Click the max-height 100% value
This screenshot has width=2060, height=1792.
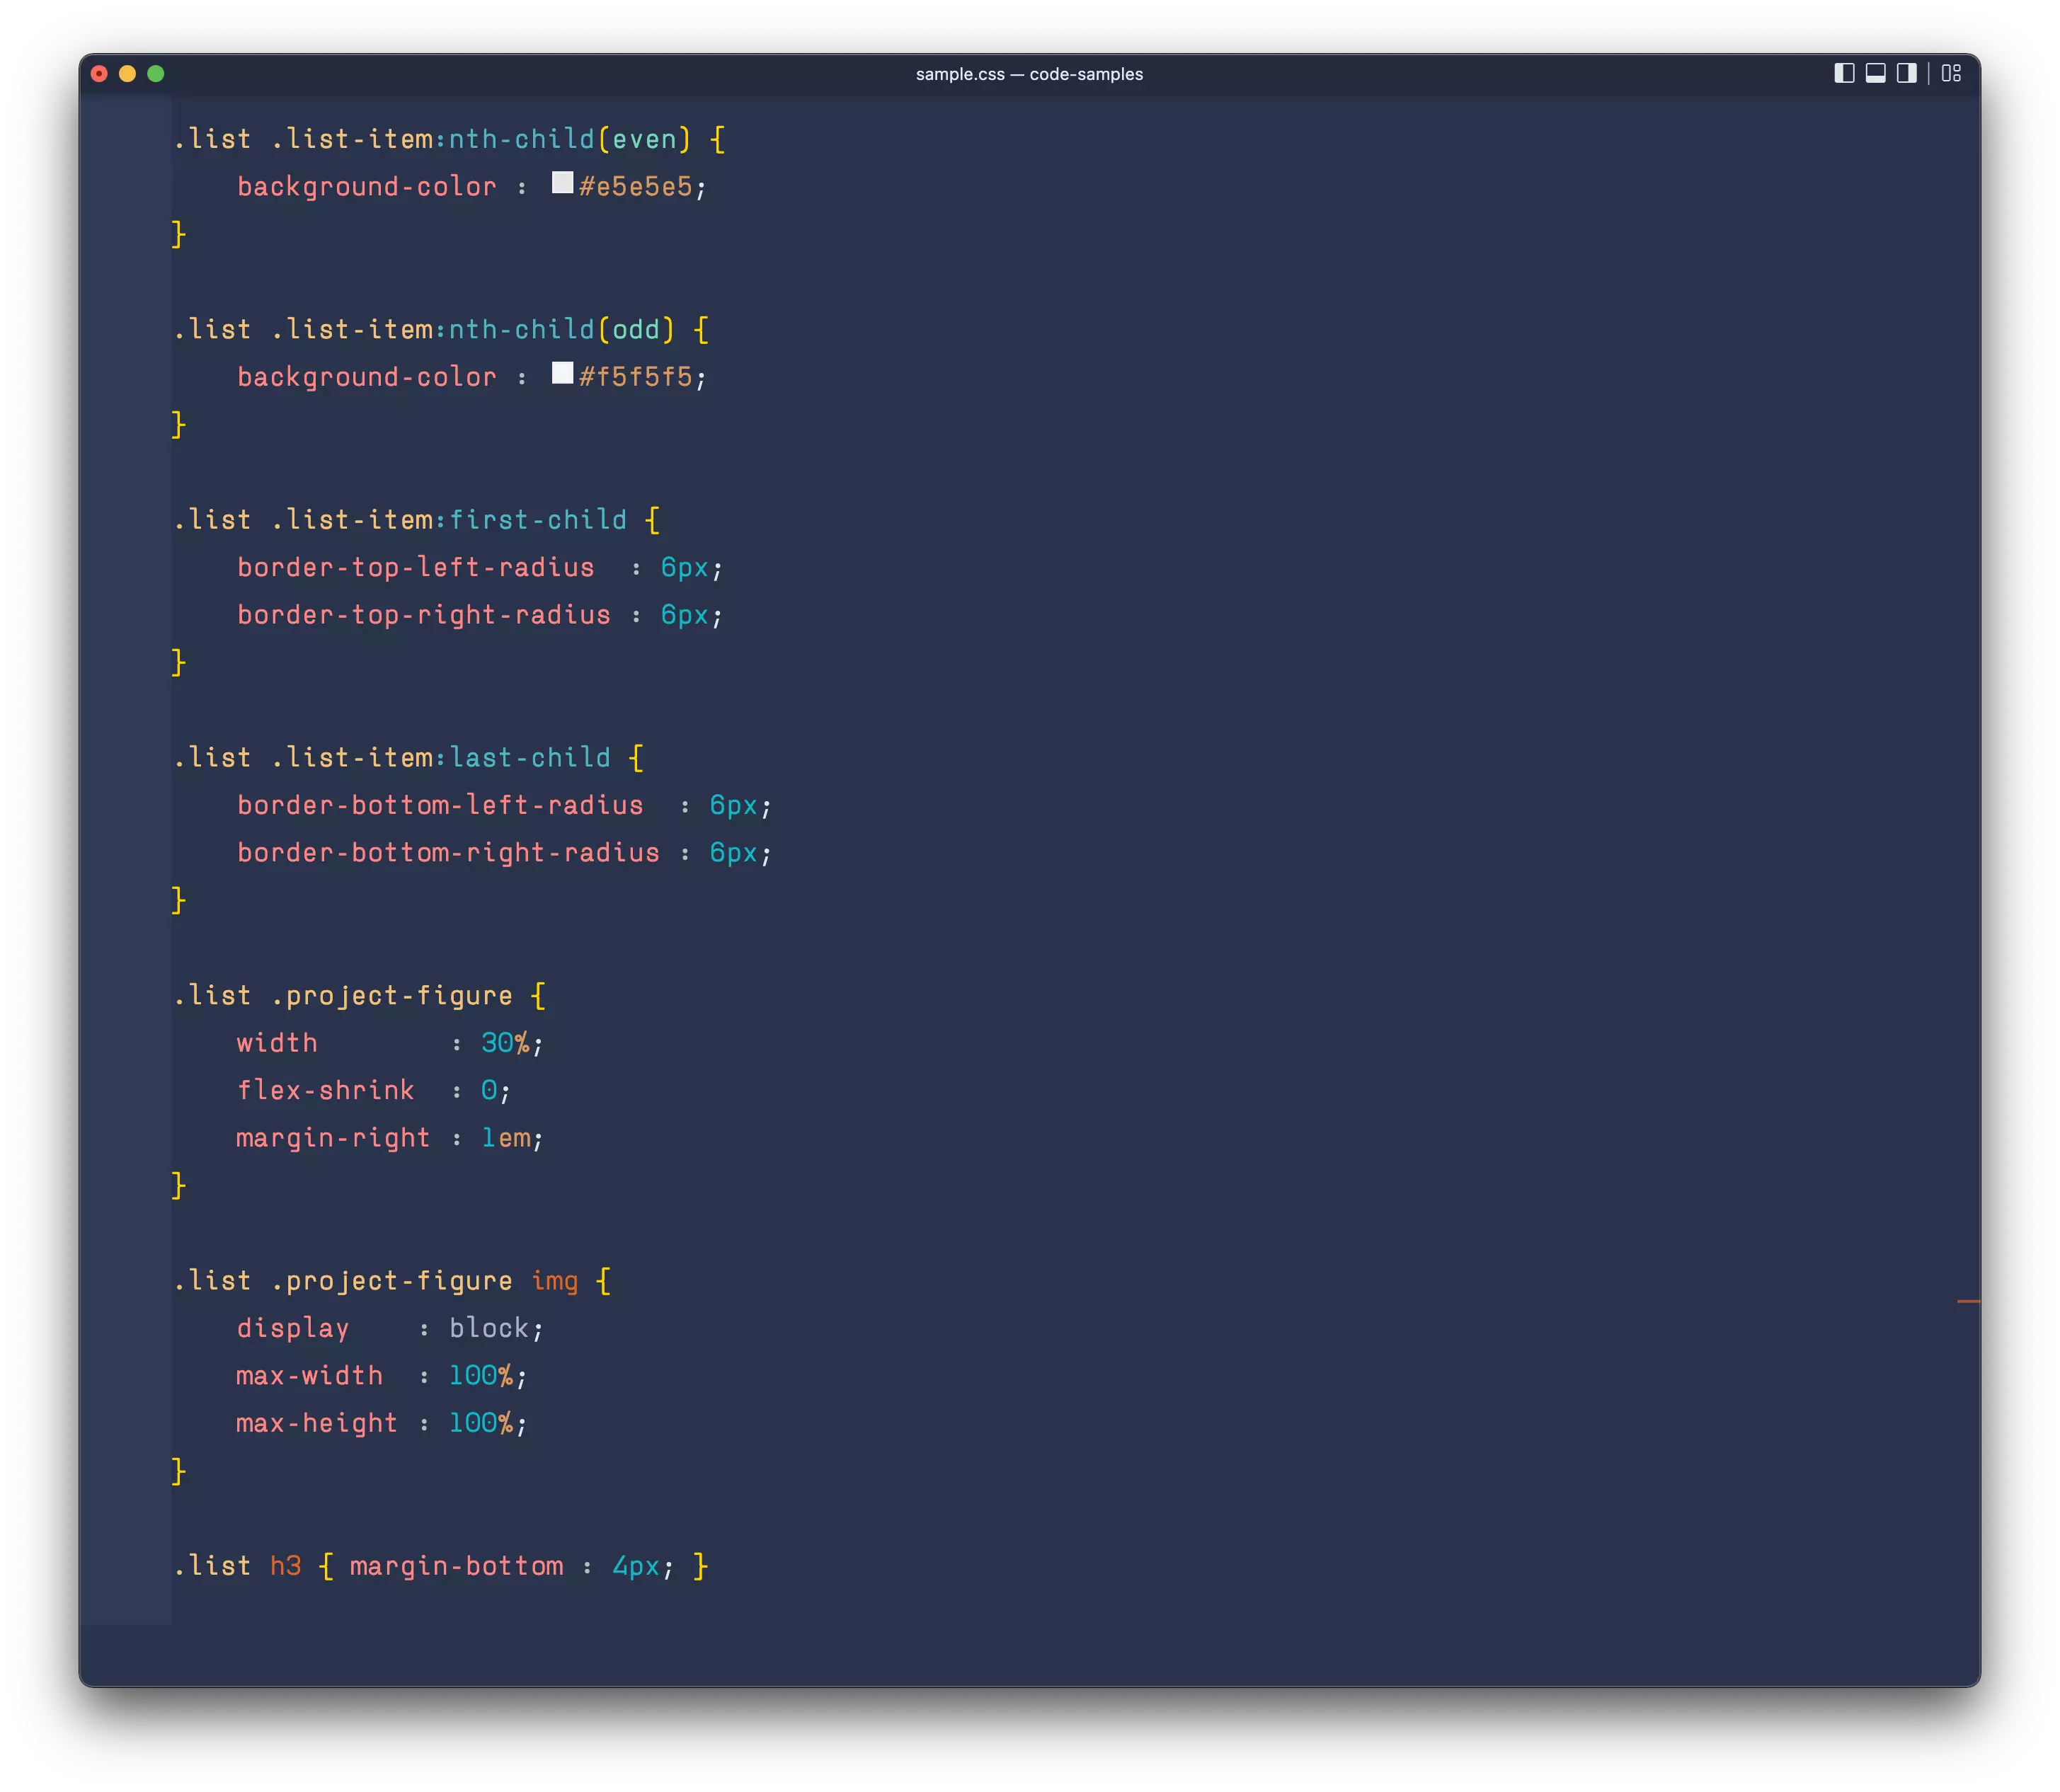(x=481, y=1423)
